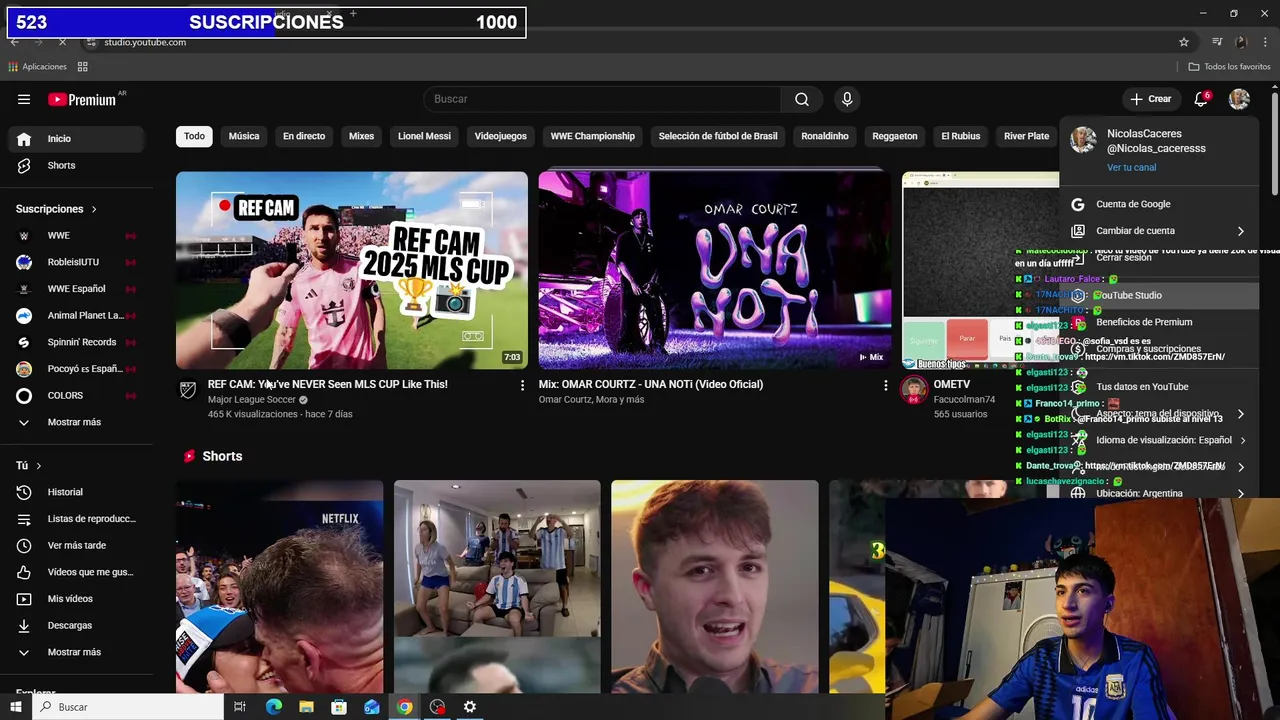Open REF CAM video title link
The height and width of the screenshot is (720, 1280).
(327, 385)
